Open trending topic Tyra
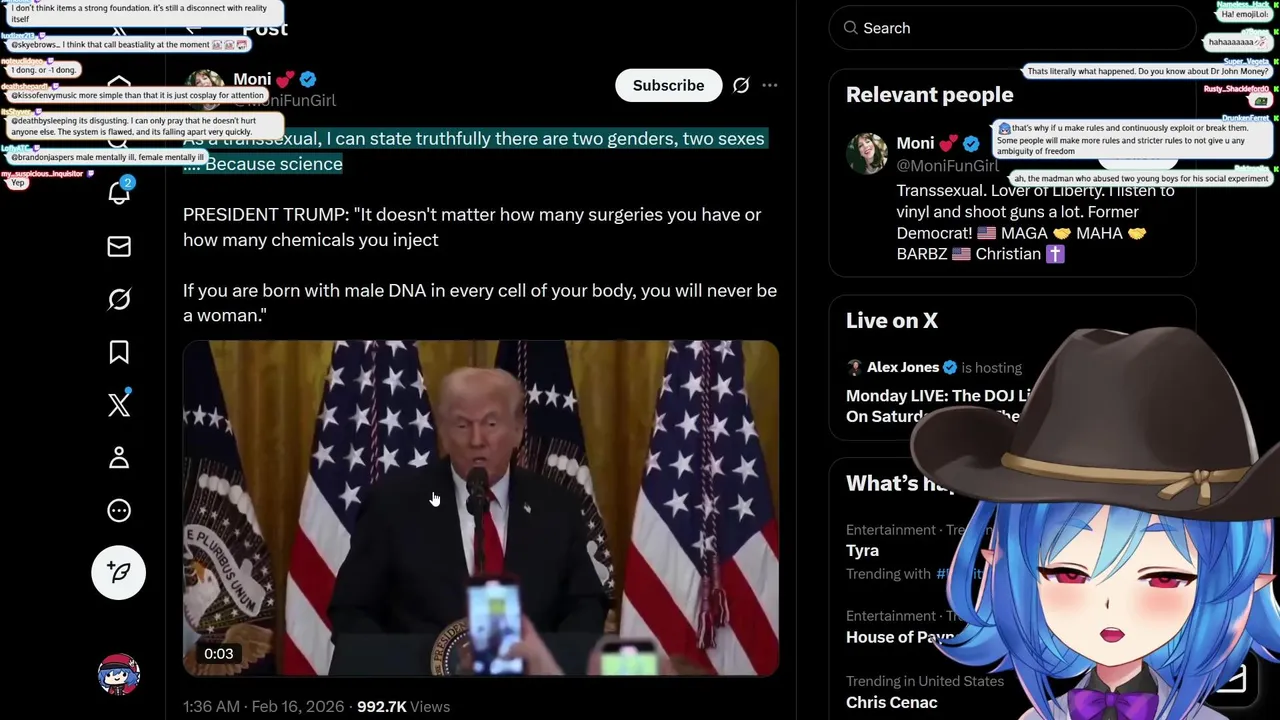 tap(863, 550)
